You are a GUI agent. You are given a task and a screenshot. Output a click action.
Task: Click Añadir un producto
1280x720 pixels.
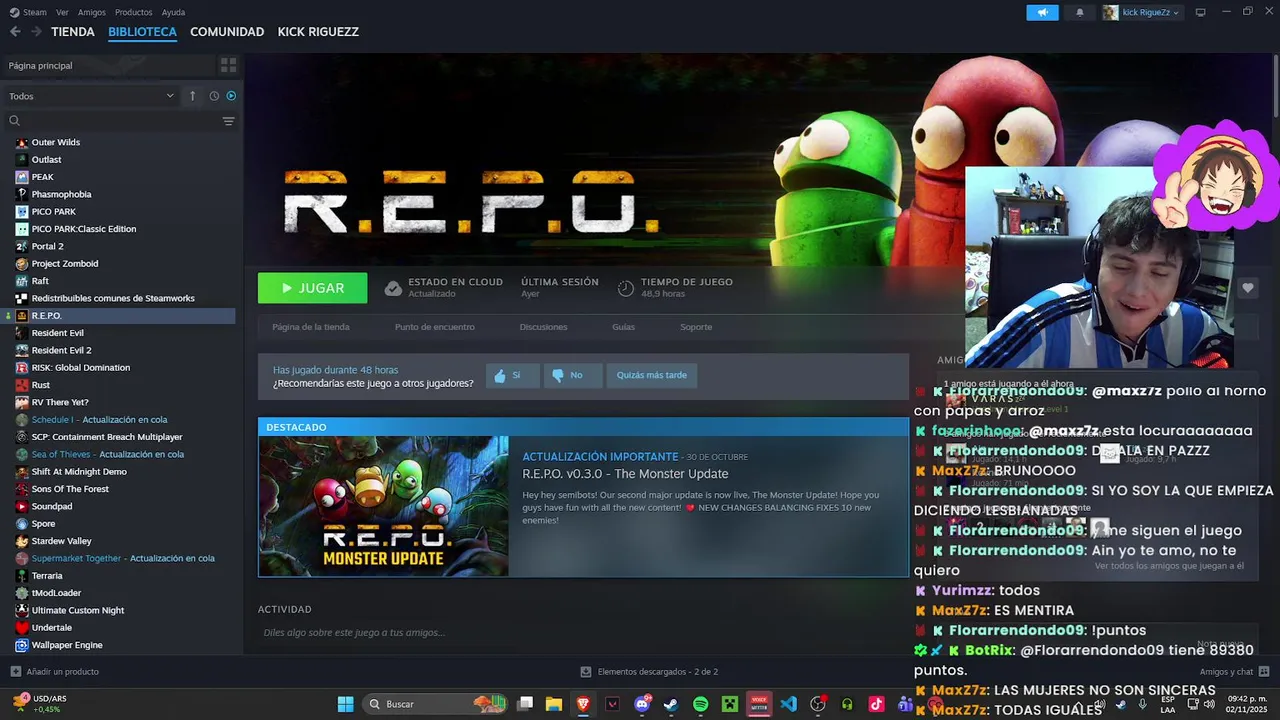(55, 672)
